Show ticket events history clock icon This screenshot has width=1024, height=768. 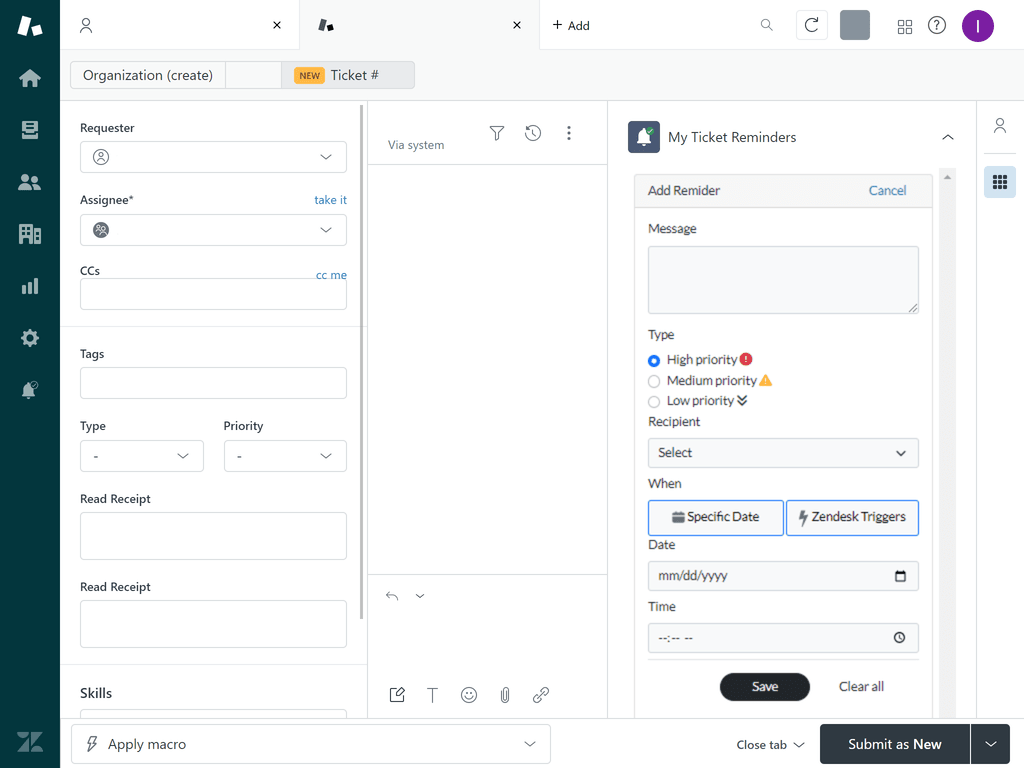(533, 133)
